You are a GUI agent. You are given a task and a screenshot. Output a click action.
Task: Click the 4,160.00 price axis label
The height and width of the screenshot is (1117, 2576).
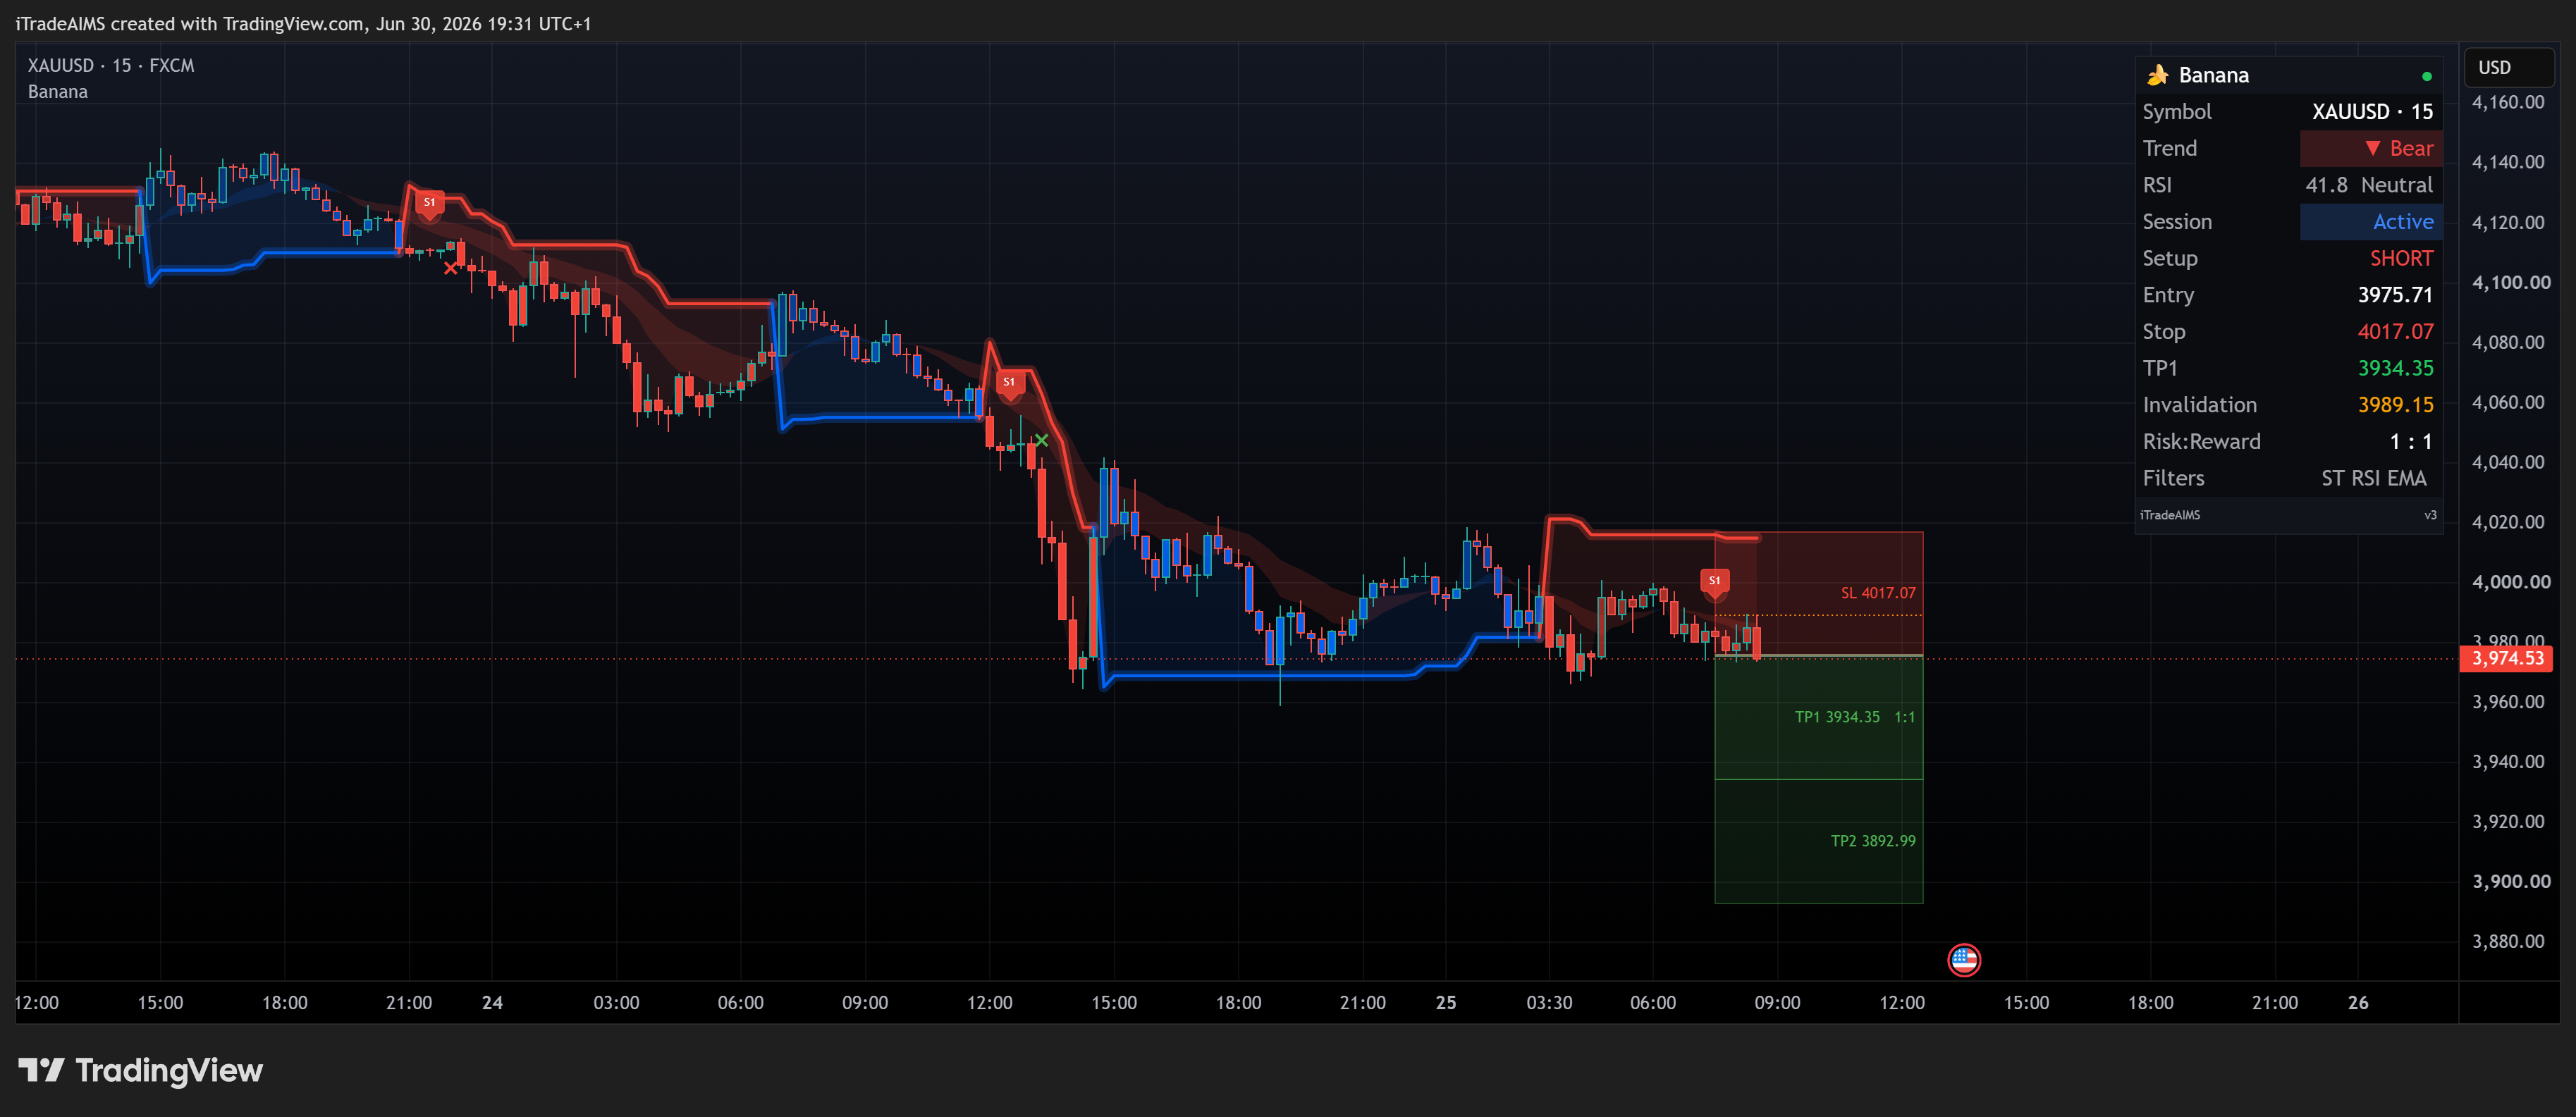coord(2508,102)
